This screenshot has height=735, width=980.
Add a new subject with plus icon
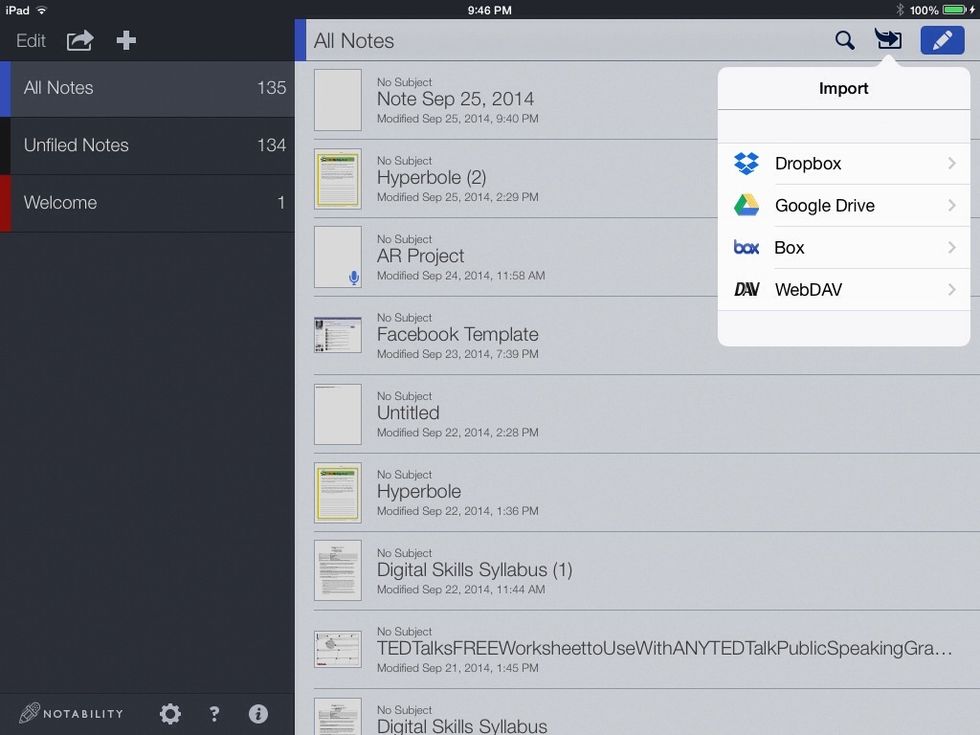click(126, 41)
